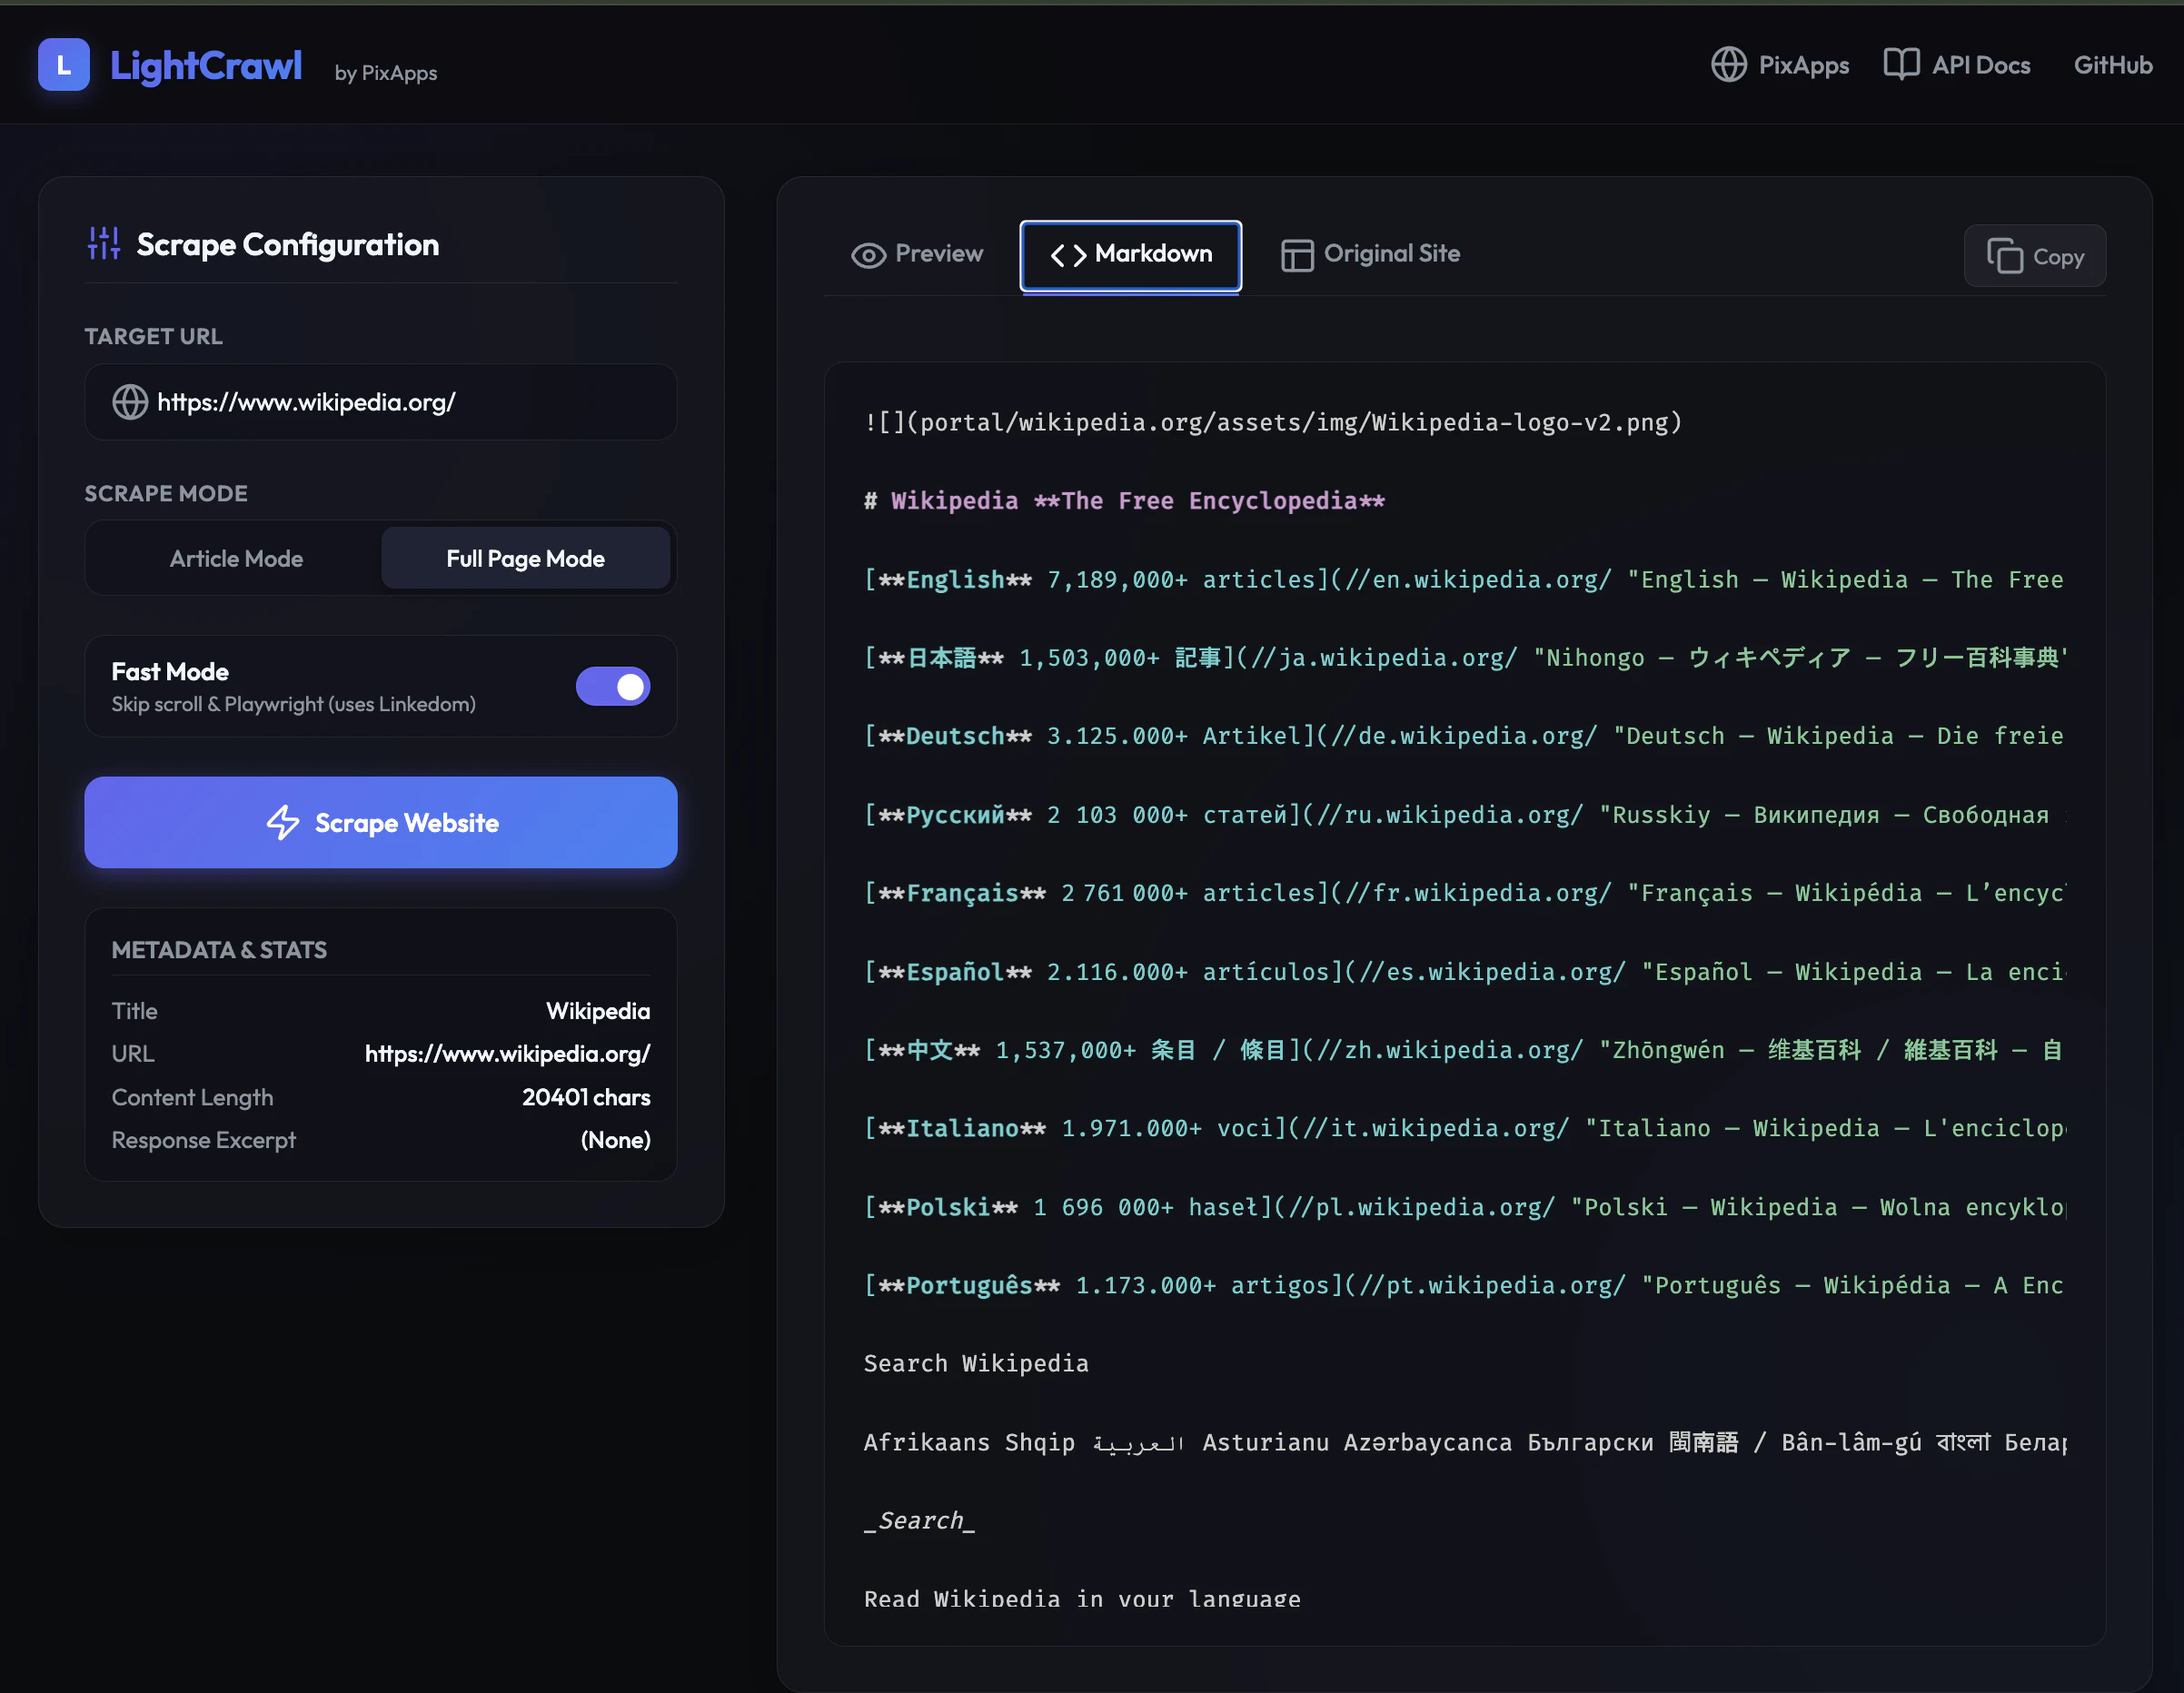Select Full Page Mode scrape option
Image resolution: width=2184 pixels, height=1693 pixels.
(526, 558)
